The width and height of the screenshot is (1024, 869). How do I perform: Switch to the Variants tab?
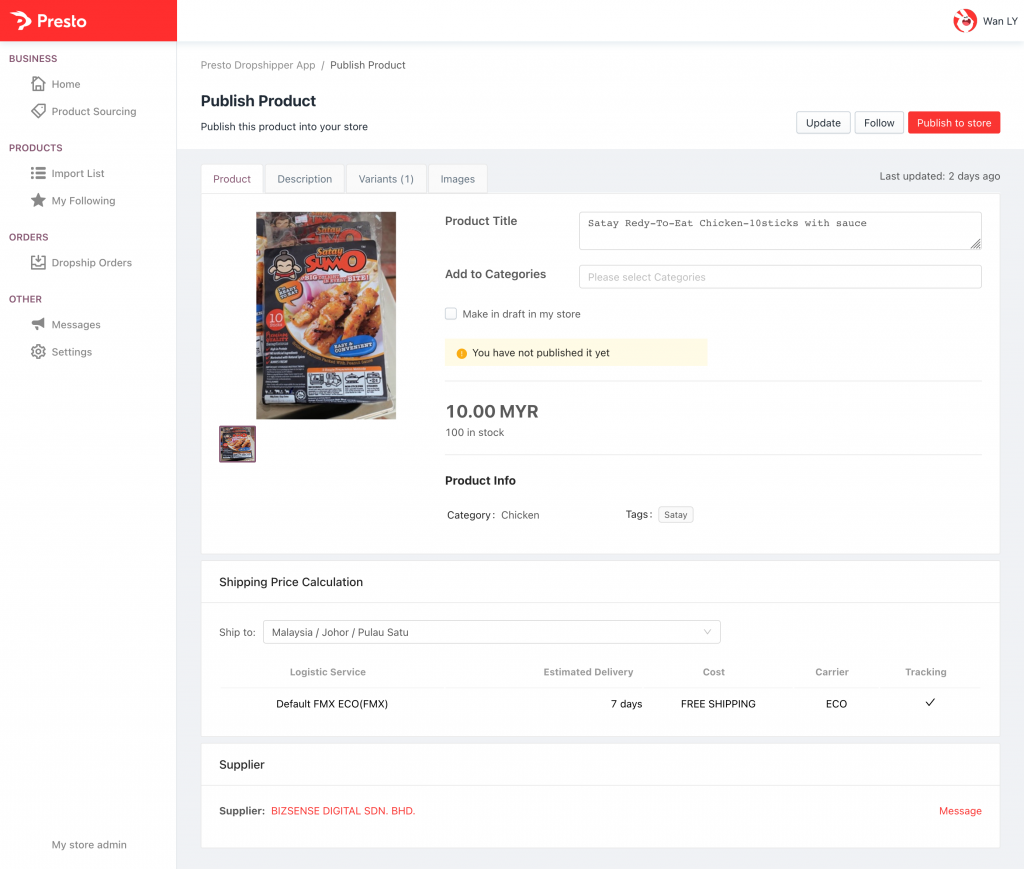coord(386,178)
